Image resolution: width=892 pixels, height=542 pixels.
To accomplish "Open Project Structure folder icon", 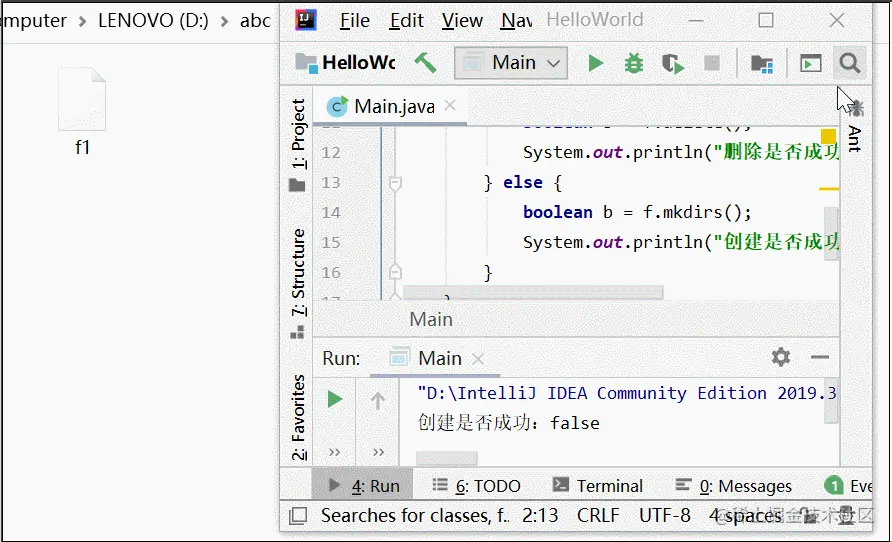I will click(x=761, y=63).
